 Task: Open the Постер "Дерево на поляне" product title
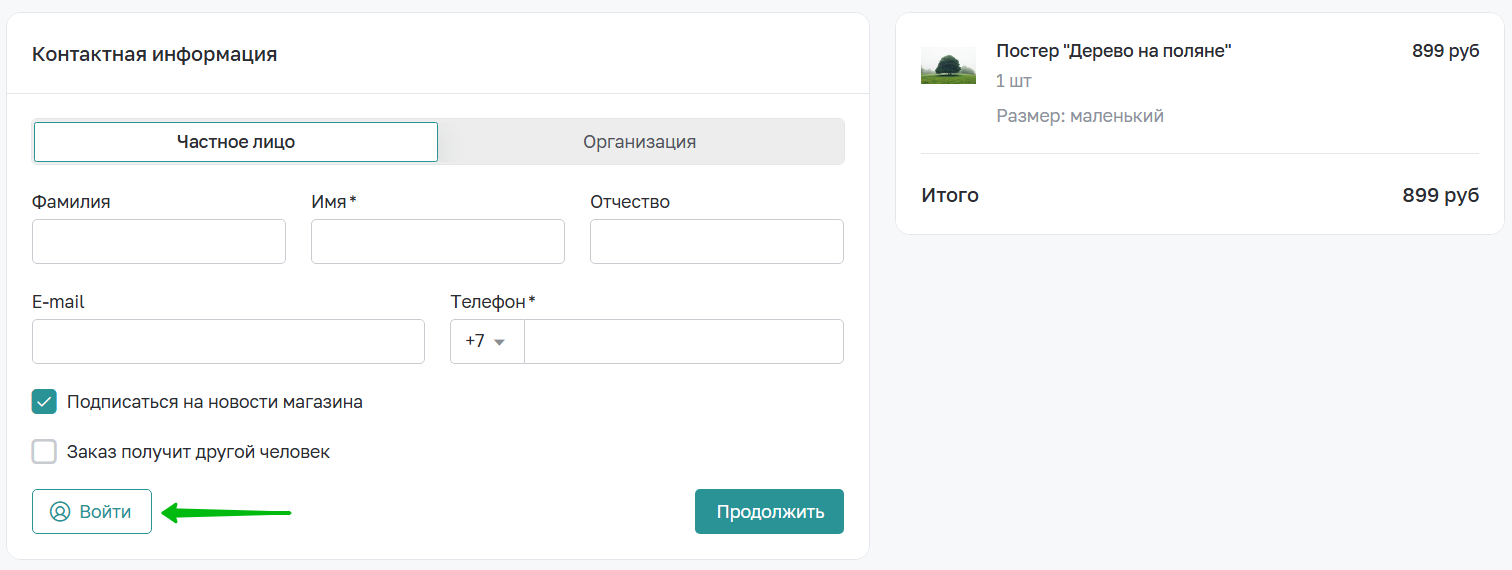[x=1113, y=51]
